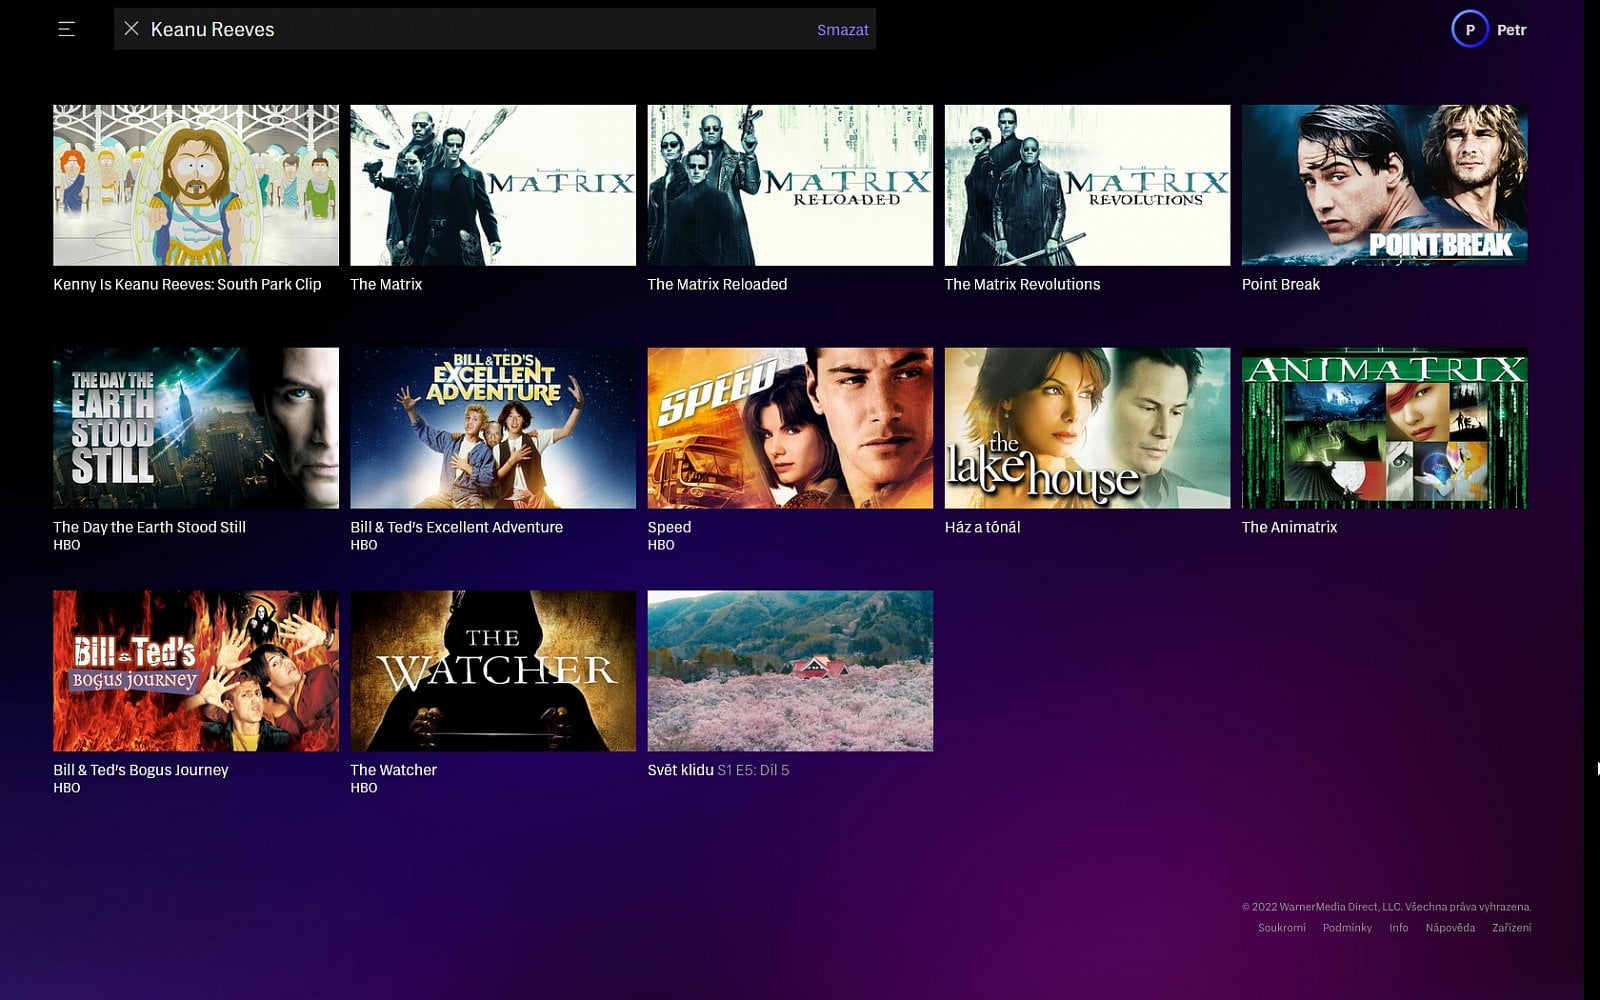Click the 'The Matrix Revolutions' title text
Image resolution: width=1600 pixels, height=1000 pixels.
click(1022, 284)
